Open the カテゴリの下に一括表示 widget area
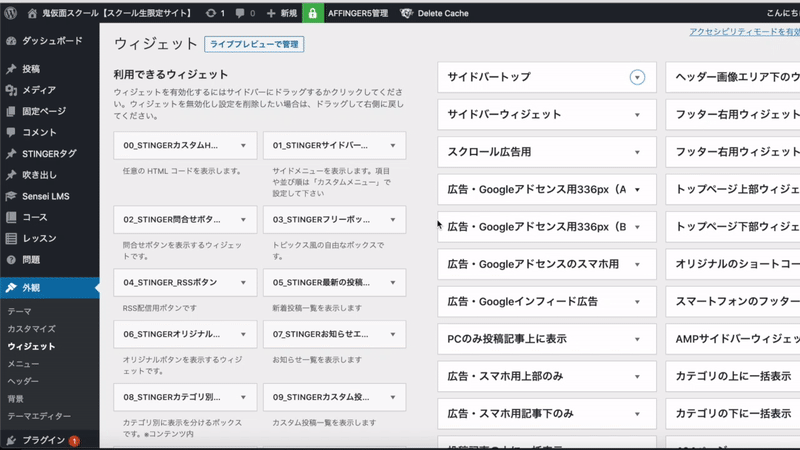Screen dimensions: 800x450 (x=733, y=414)
